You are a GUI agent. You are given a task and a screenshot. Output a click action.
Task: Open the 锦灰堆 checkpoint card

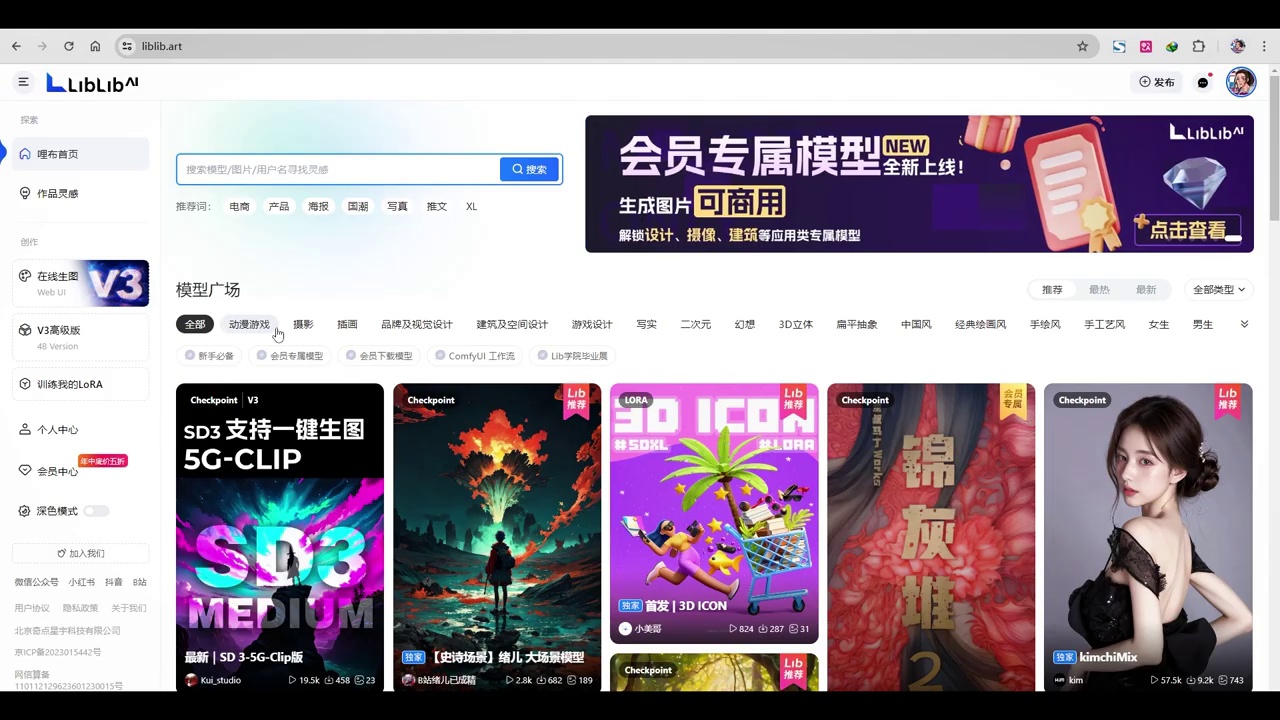click(931, 537)
